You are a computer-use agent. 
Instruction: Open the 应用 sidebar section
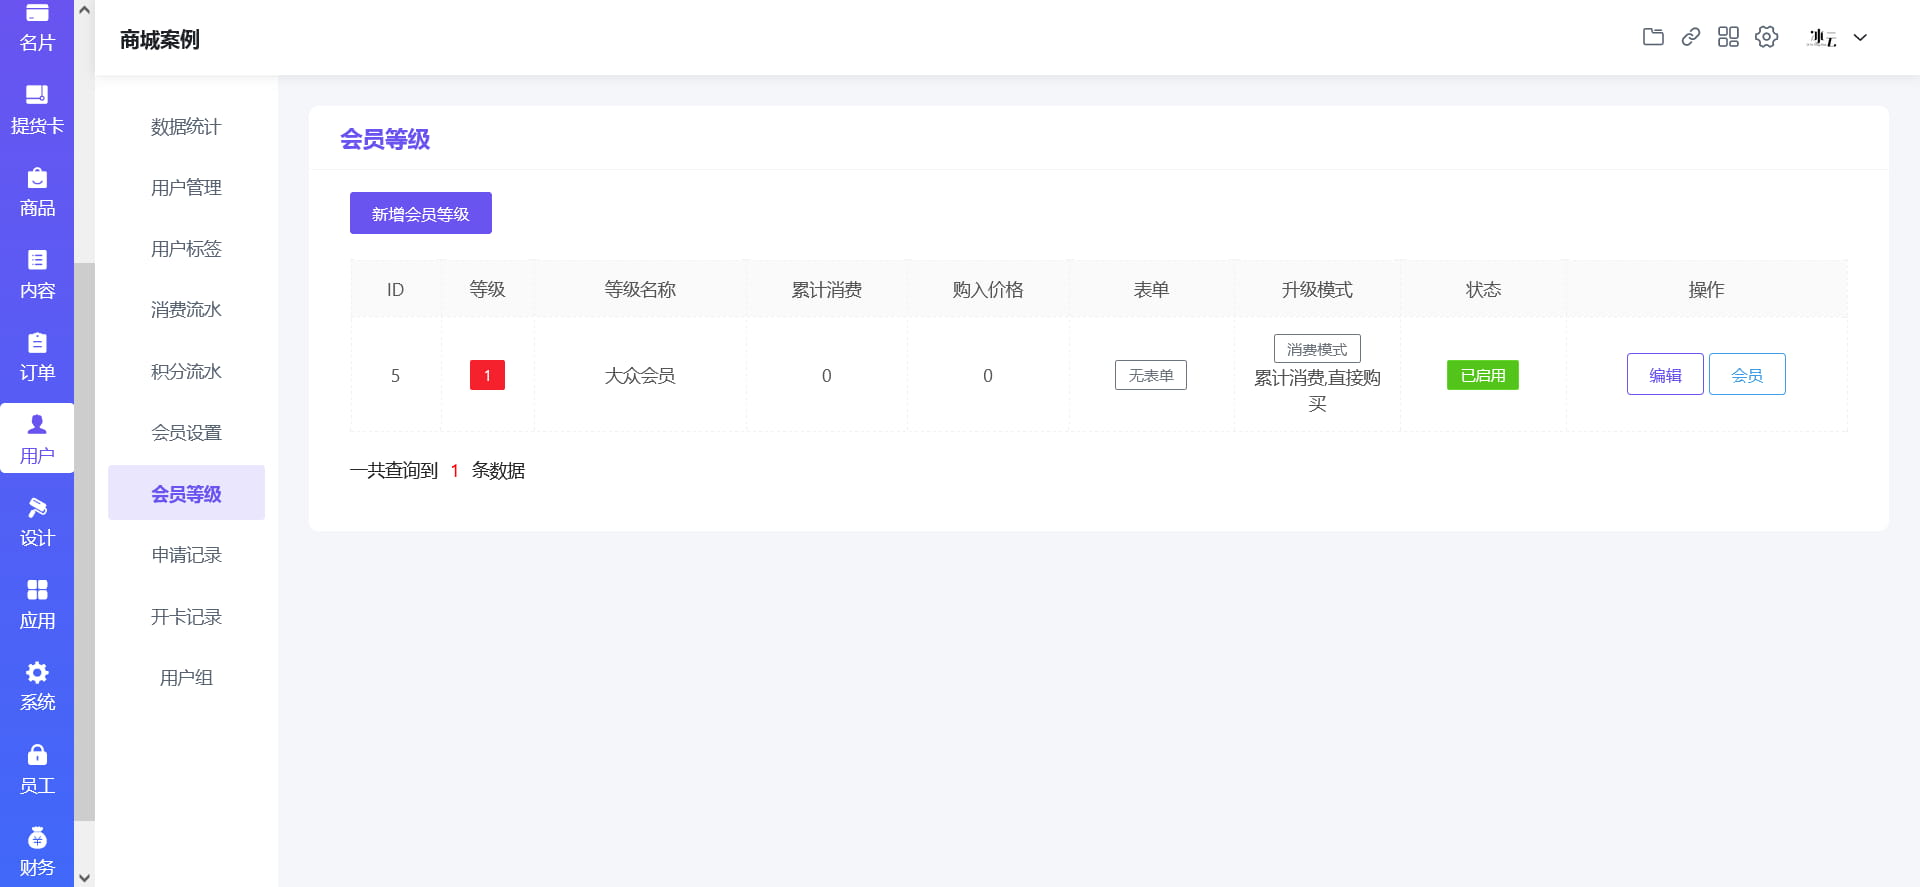point(37,605)
